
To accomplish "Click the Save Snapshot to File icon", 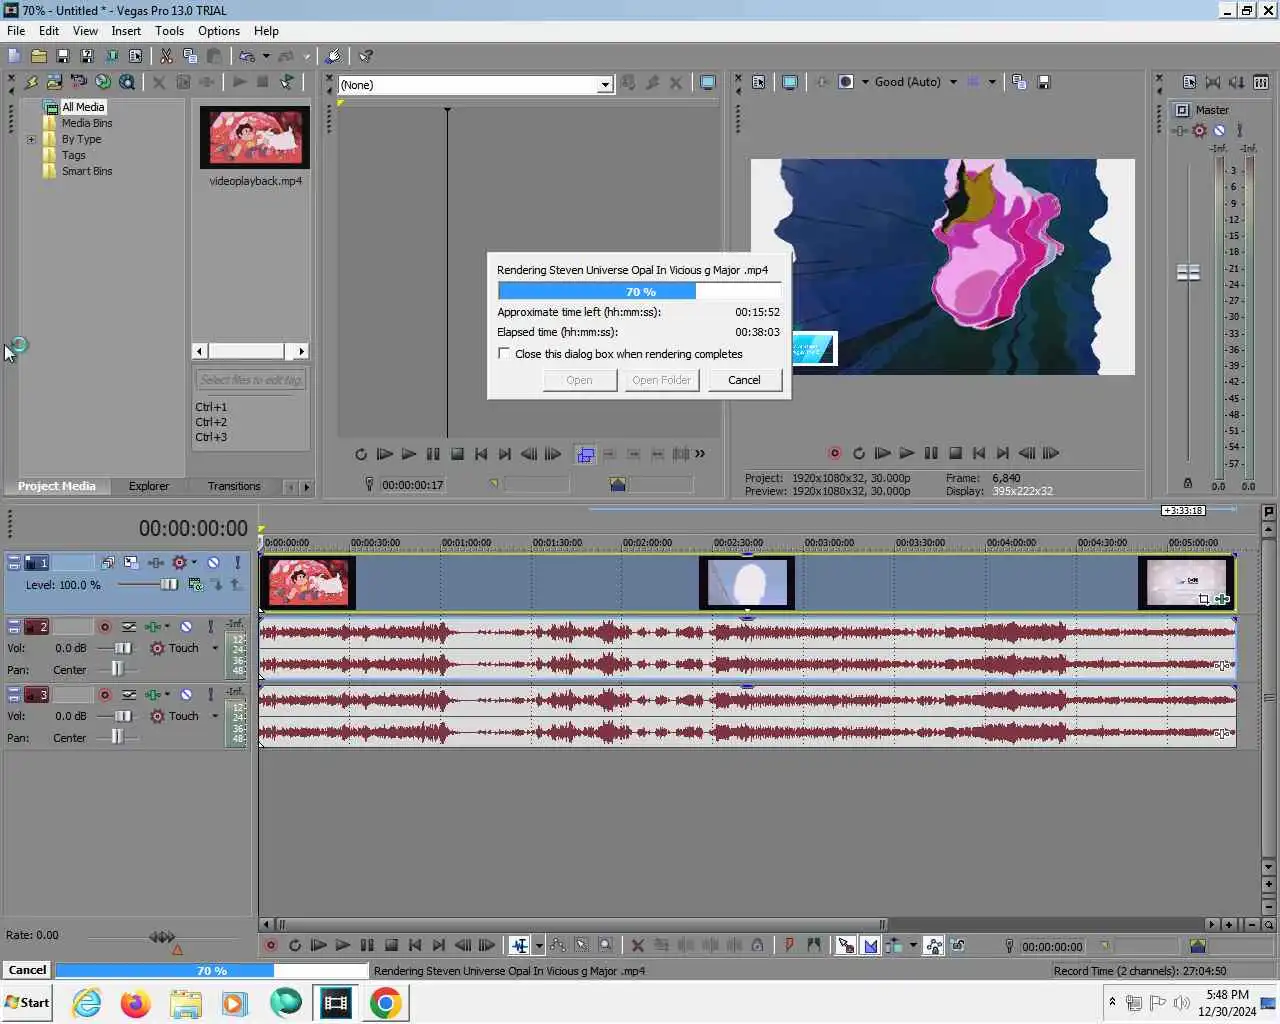I will (x=1043, y=82).
